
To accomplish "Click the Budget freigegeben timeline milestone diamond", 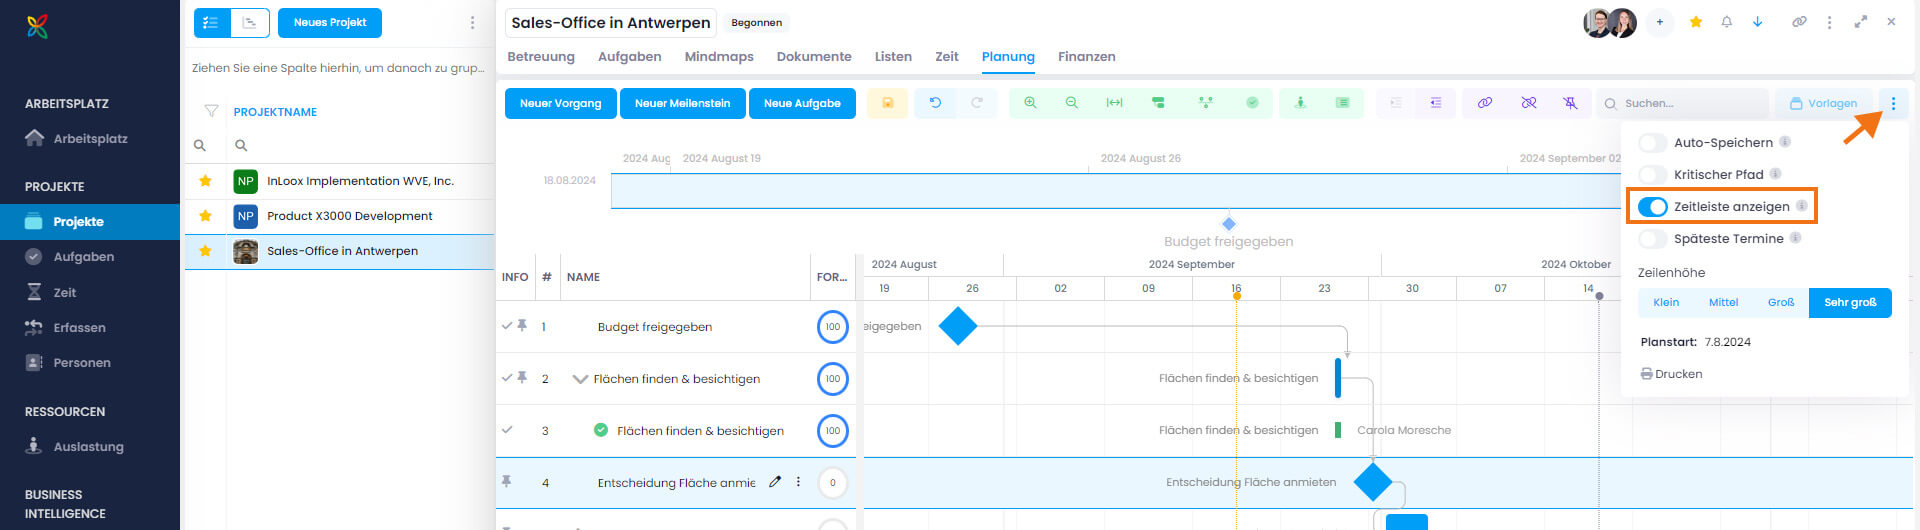I will coord(1229,224).
